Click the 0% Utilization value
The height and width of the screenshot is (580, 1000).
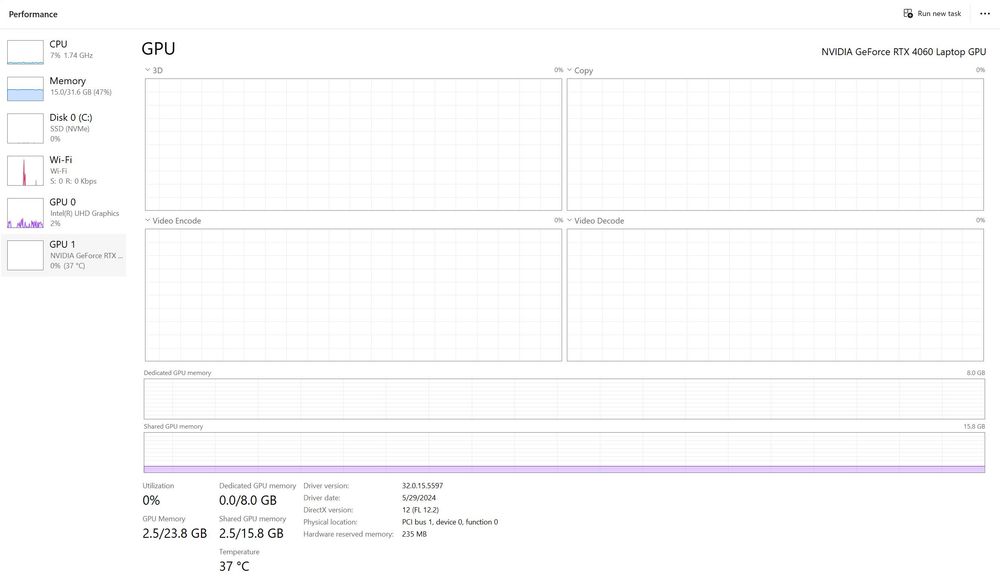[151, 500]
